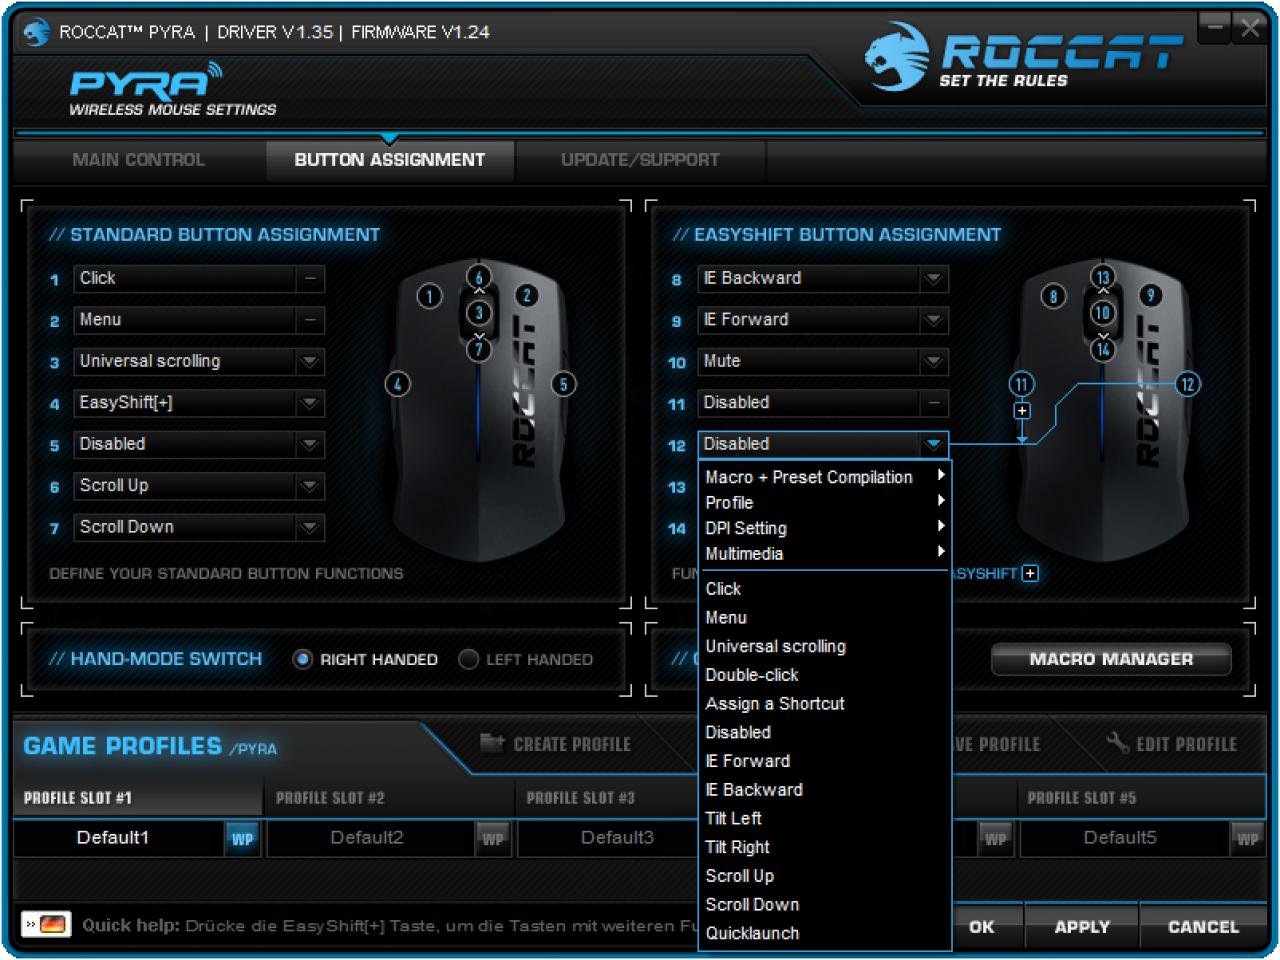Select button marker 1 on standard mouse image
Screen dimensions: 1280x960
(x=430, y=296)
